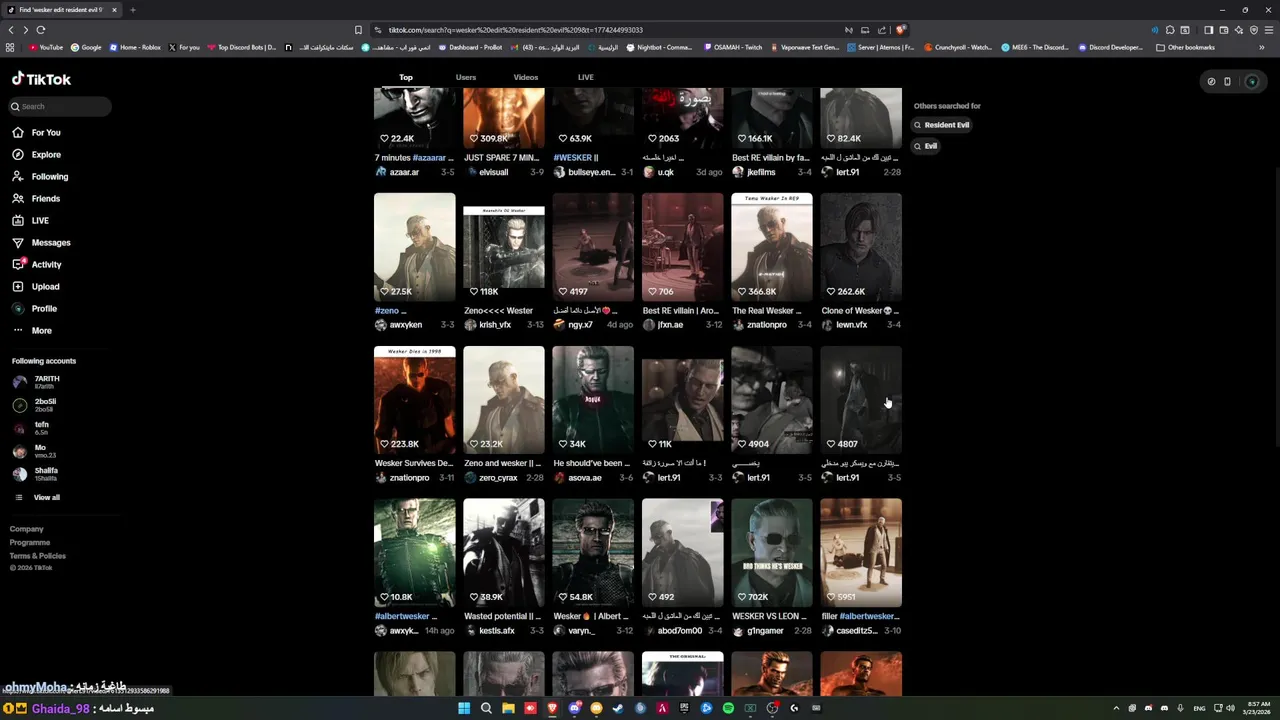Open the Company footer link

coord(27,529)
